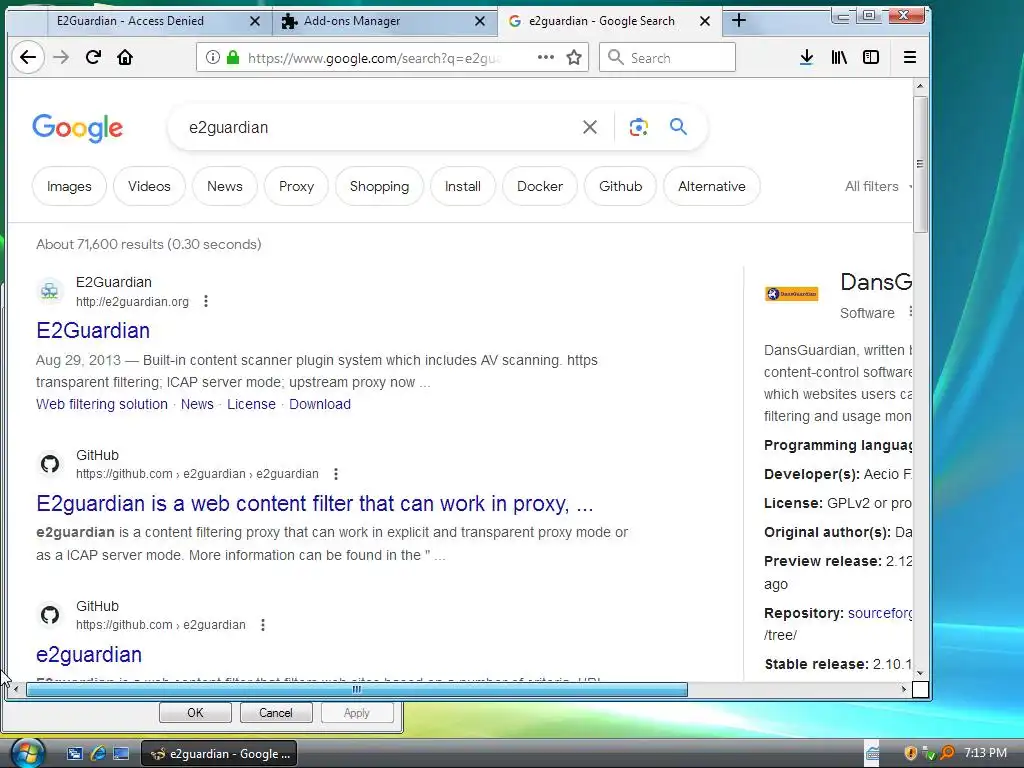Click the horizontal scrollbar right arrow
This screenshot has height=768, width=1024.
click(904, 689)
